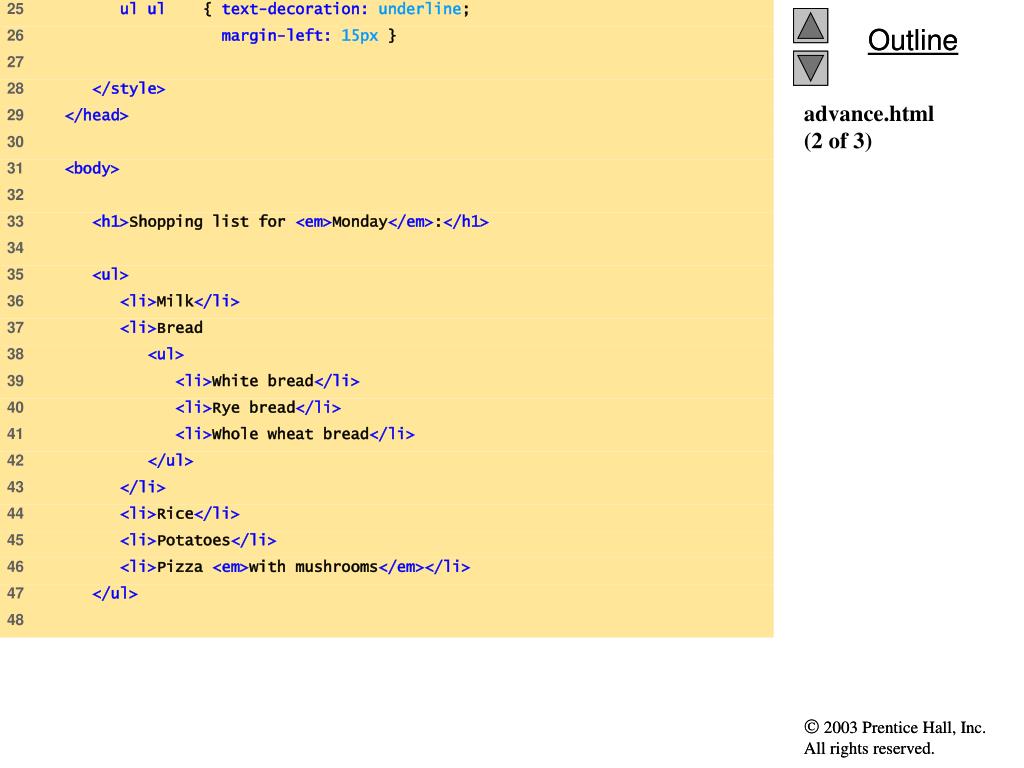The image size is (1024, 768).
Task: Click the closing </style> tag on line 28
Action: [129, 89]
